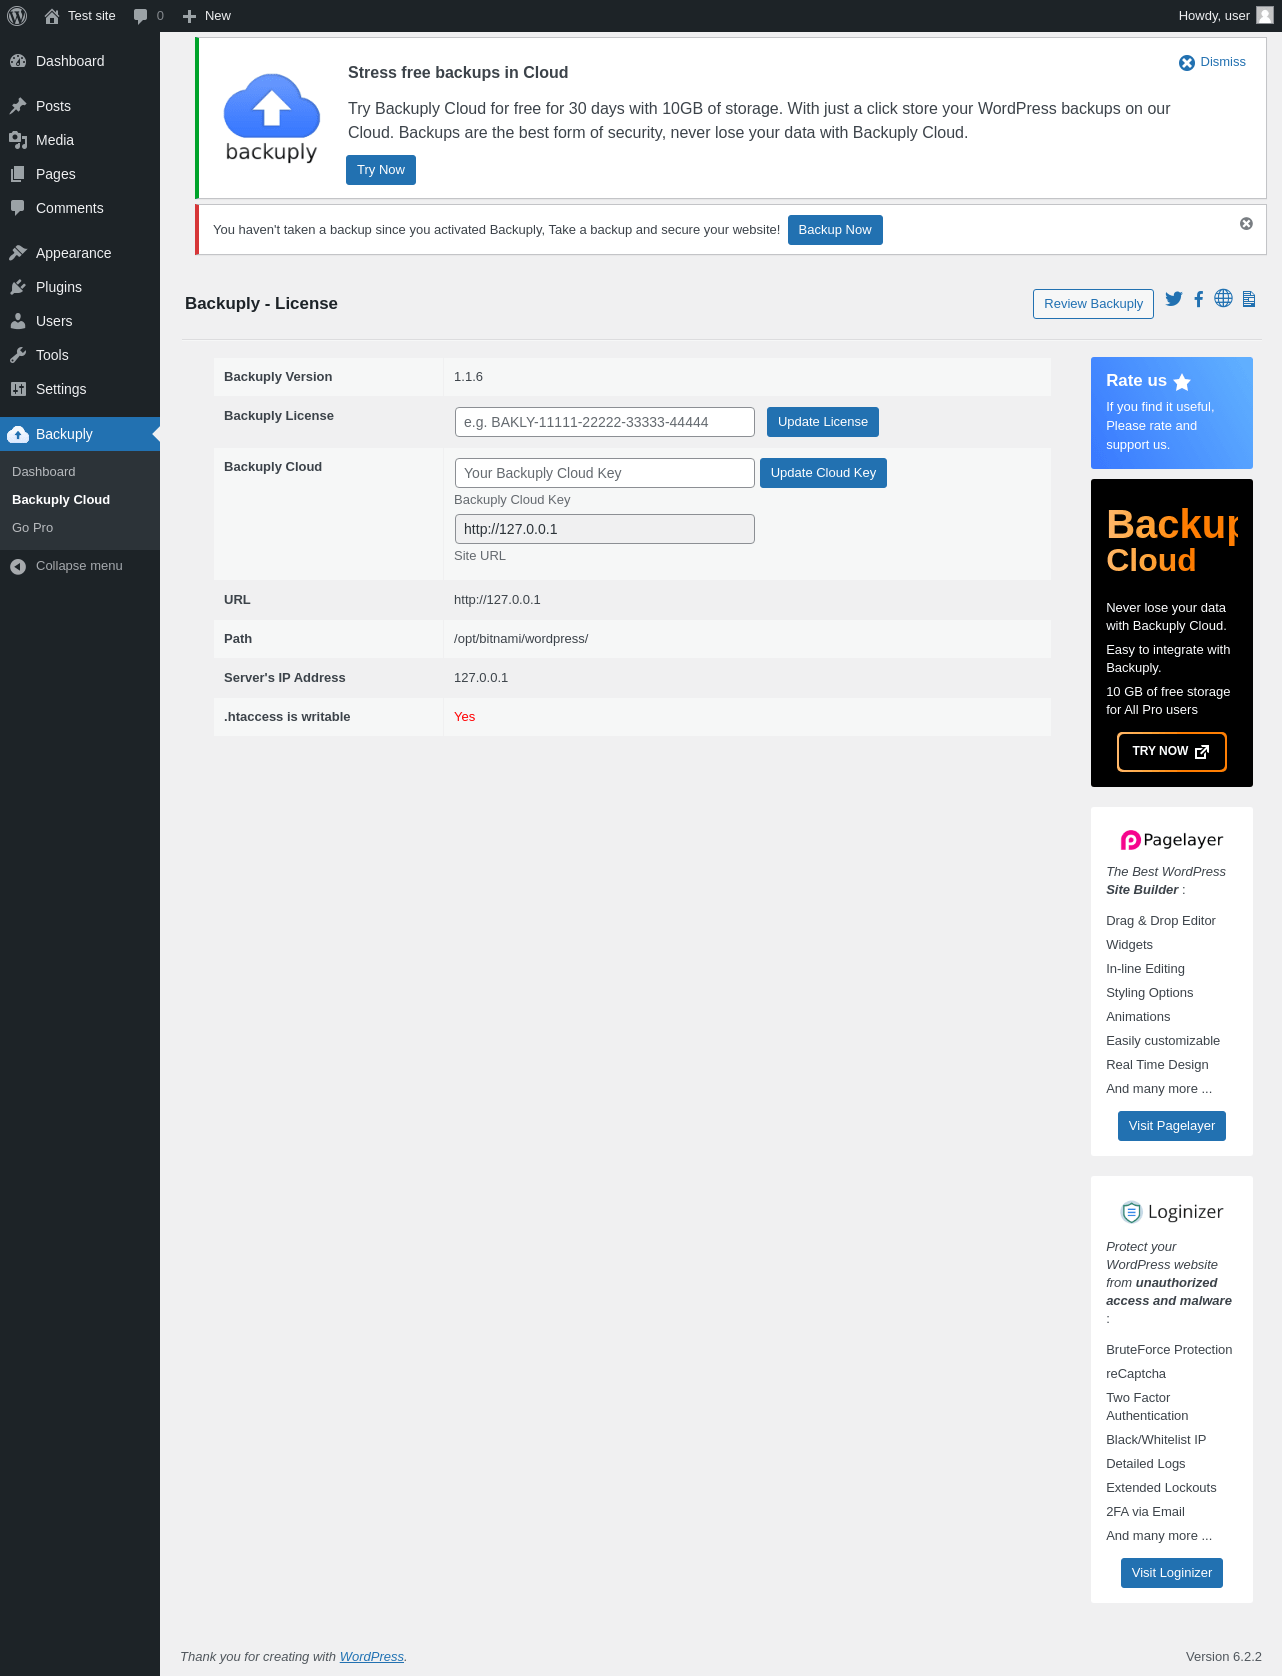Visit Test site from the admin bar

tap(80, 16)
